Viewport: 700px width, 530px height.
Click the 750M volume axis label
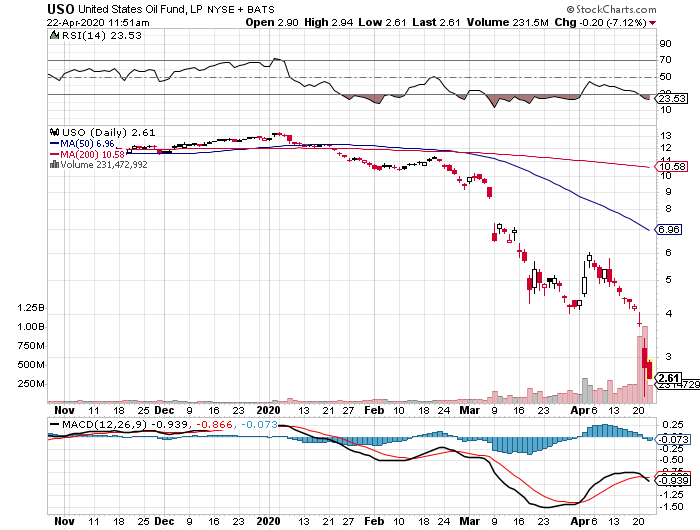coord(31,346)
